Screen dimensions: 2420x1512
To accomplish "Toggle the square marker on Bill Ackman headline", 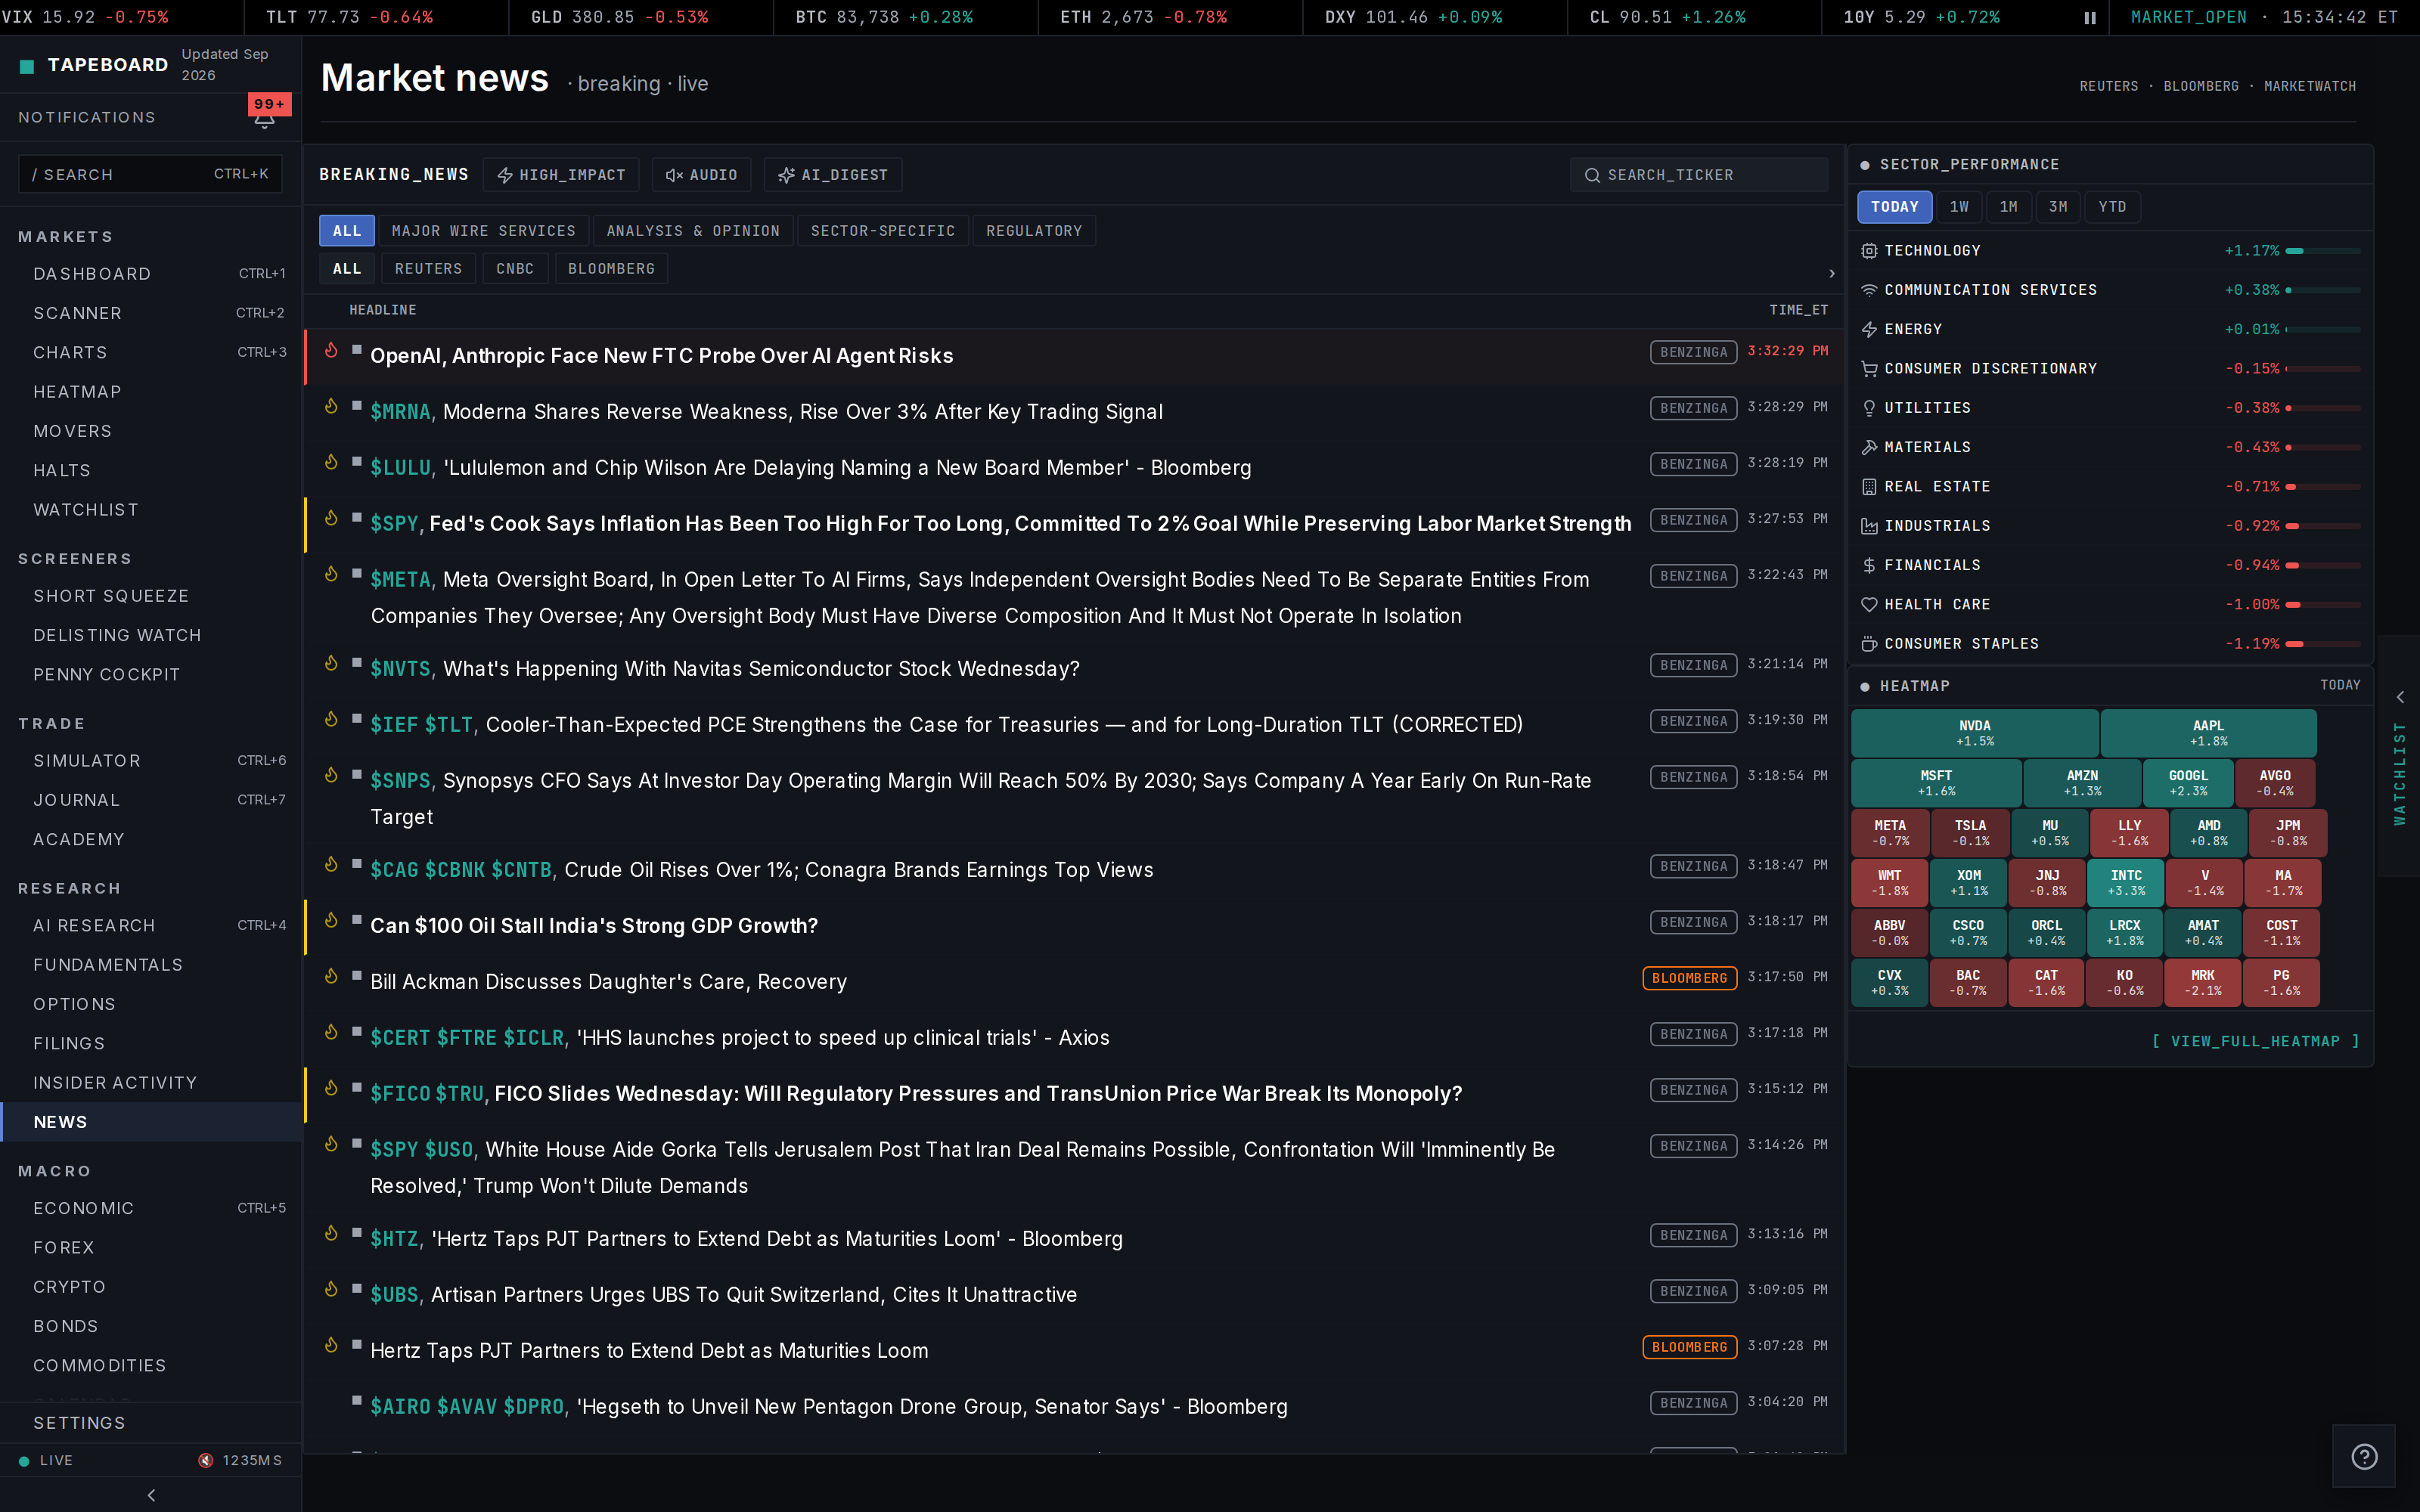I will point(356,975).
